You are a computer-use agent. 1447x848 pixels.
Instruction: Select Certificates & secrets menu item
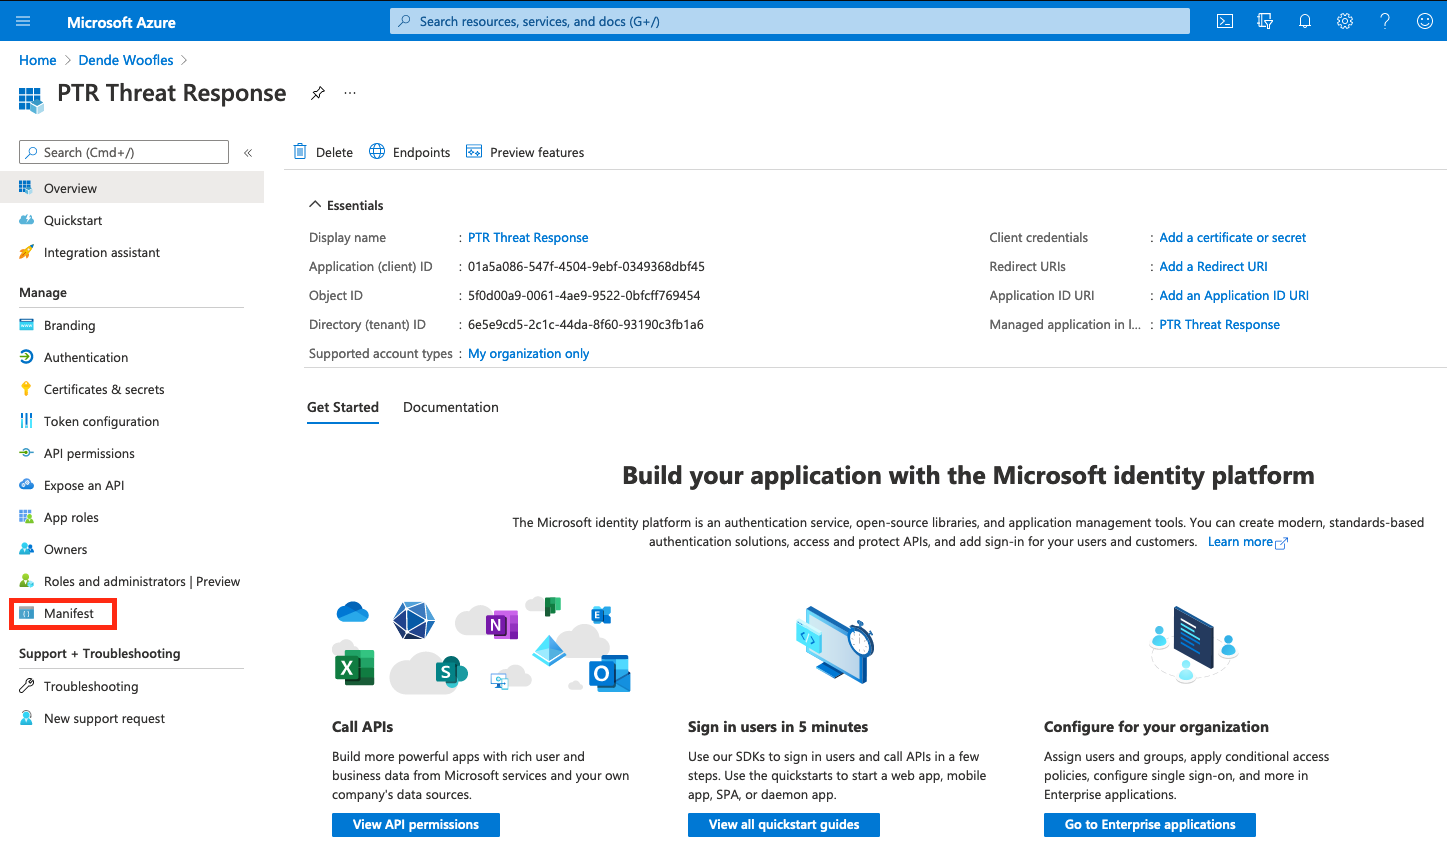(103, 389)
